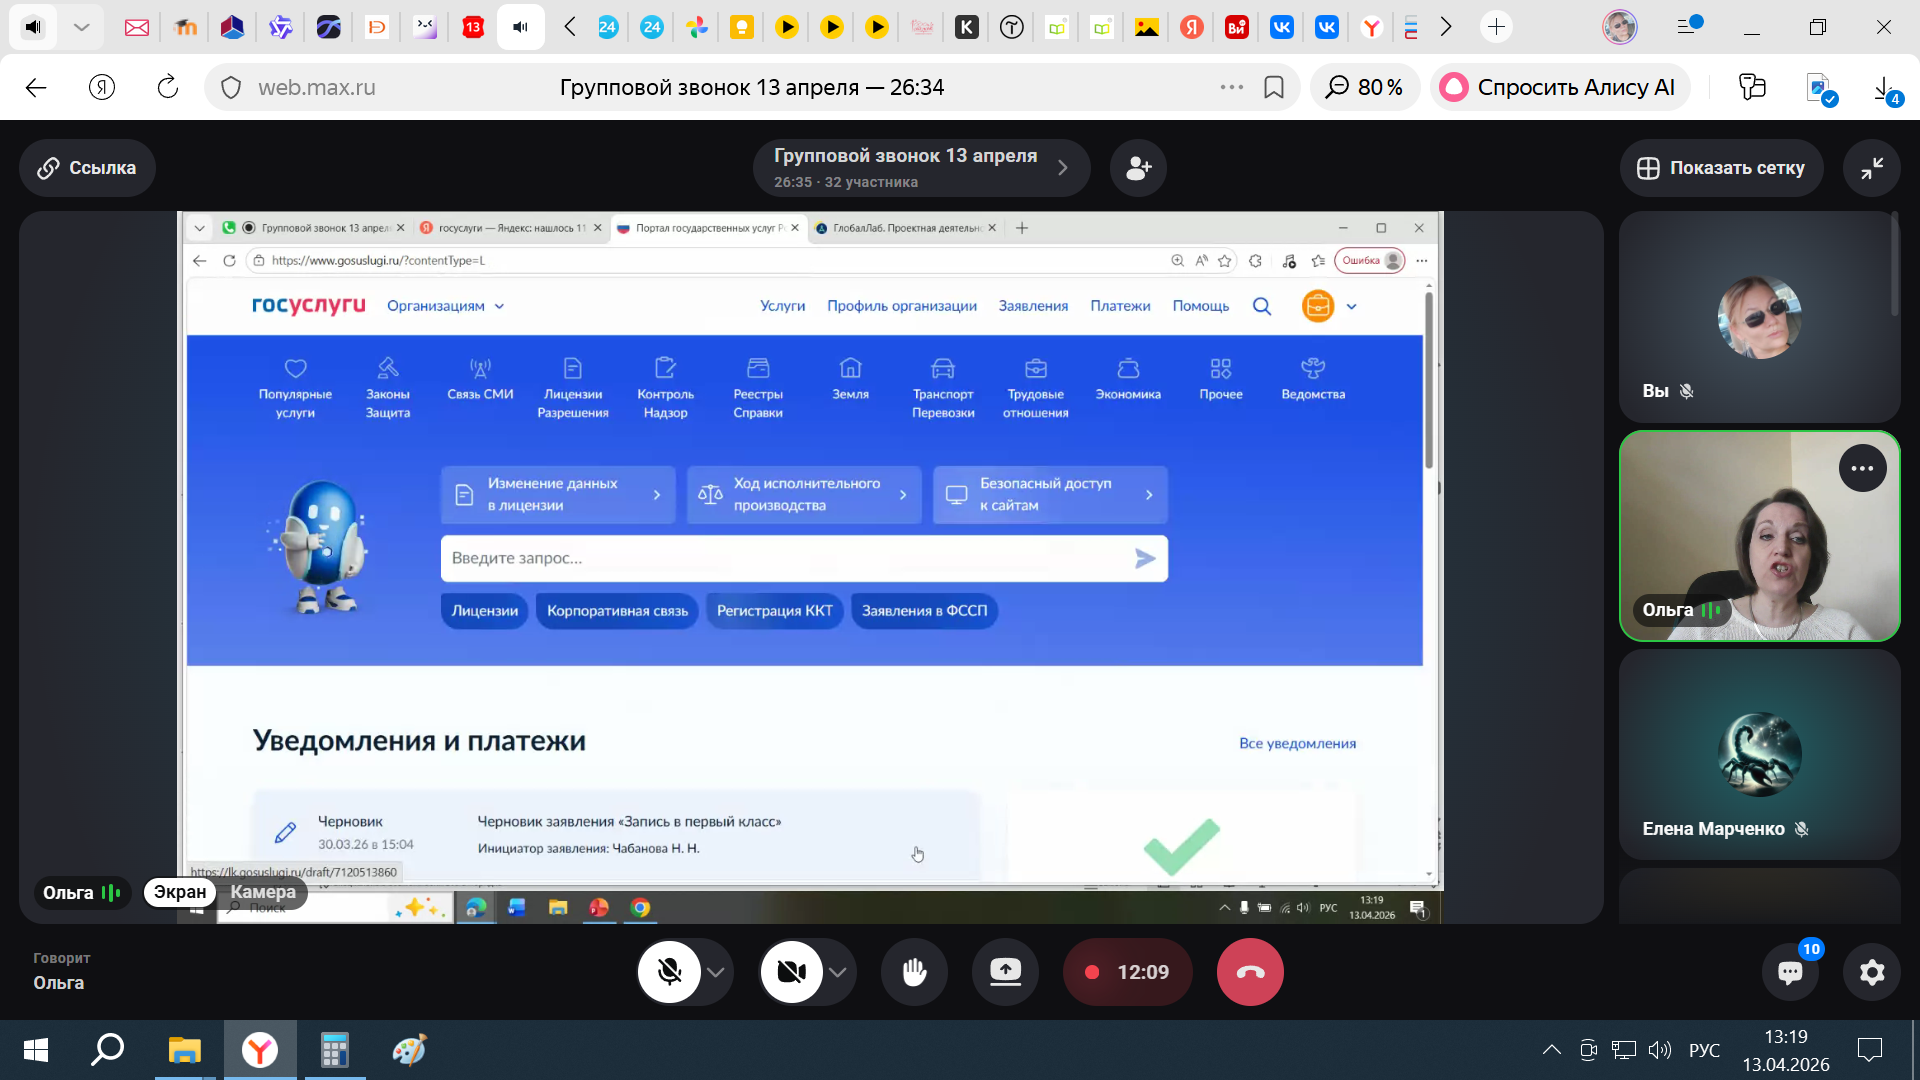Screen dimensions: 1920x1080
Task: Open call settings gear
Action: 1872,972
